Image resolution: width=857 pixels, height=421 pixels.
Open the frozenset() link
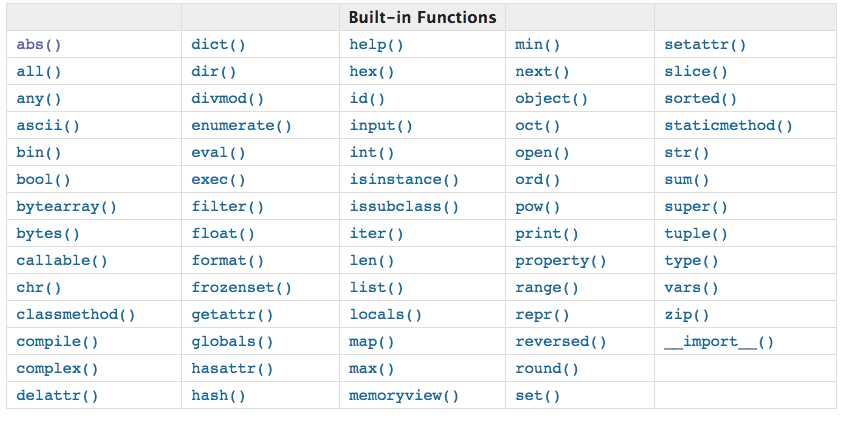[241, 288]
